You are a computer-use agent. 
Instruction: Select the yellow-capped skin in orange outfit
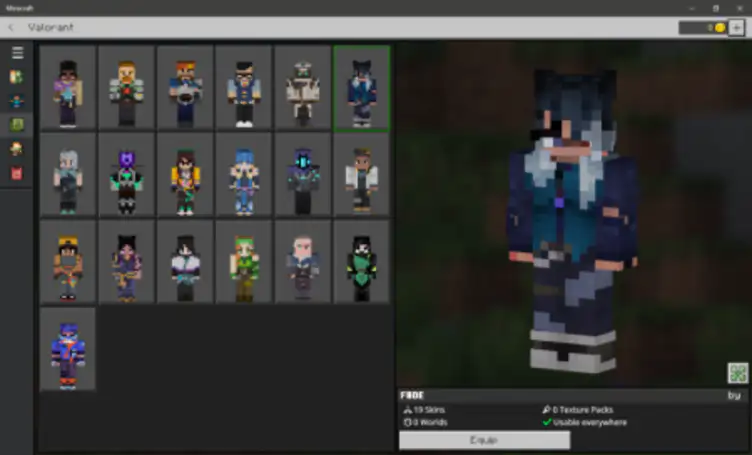(68, 262)
